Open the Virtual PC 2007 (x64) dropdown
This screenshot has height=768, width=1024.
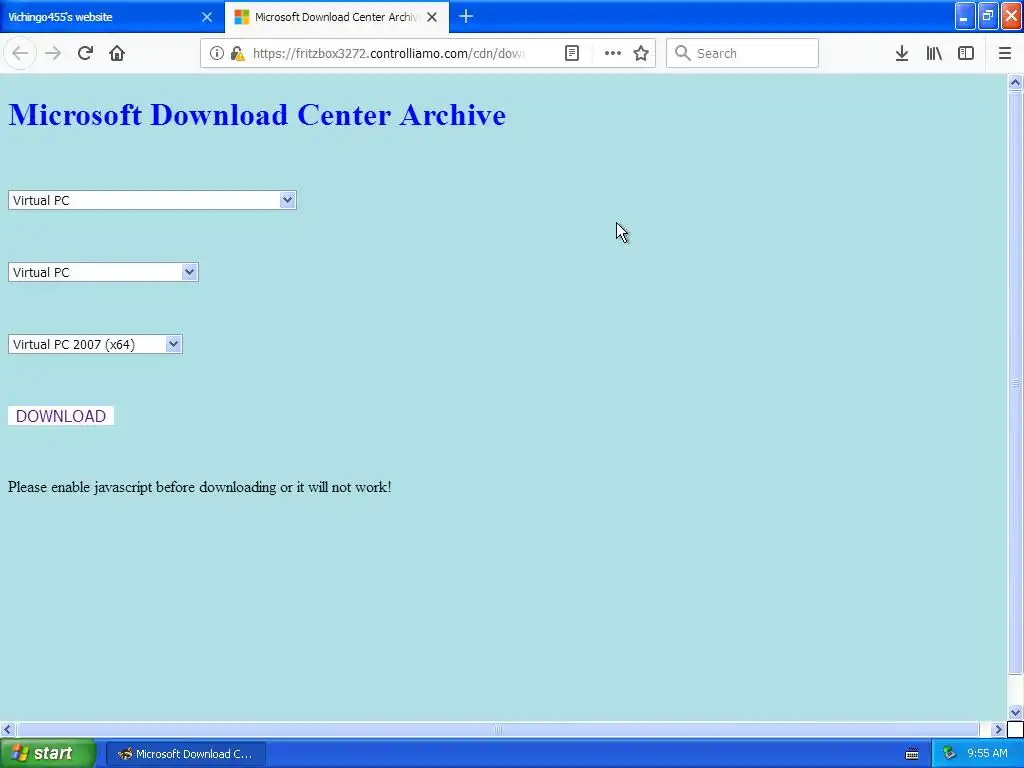(x=95, y=344)
